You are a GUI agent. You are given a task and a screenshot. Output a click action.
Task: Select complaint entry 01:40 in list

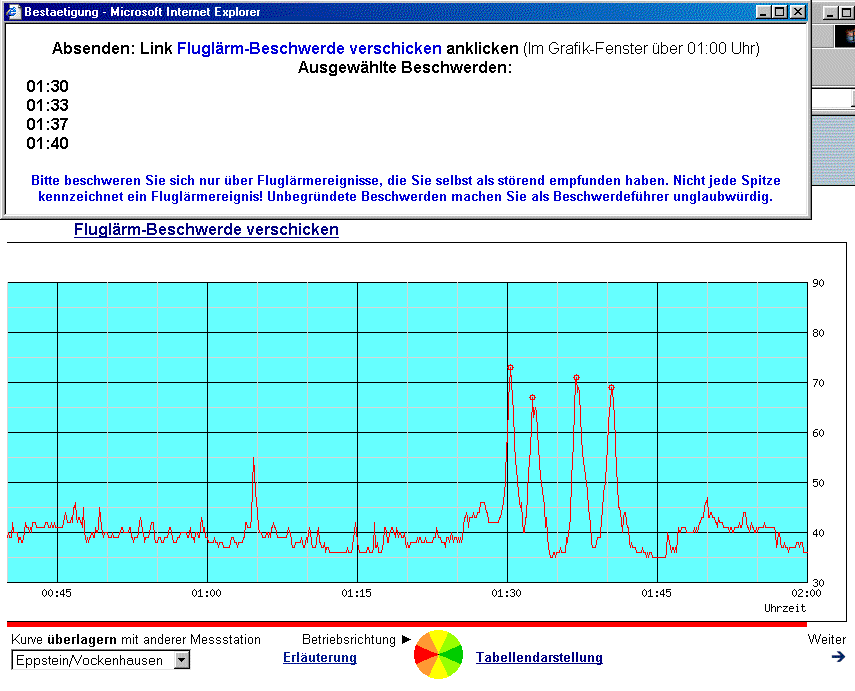click(47, 143)
